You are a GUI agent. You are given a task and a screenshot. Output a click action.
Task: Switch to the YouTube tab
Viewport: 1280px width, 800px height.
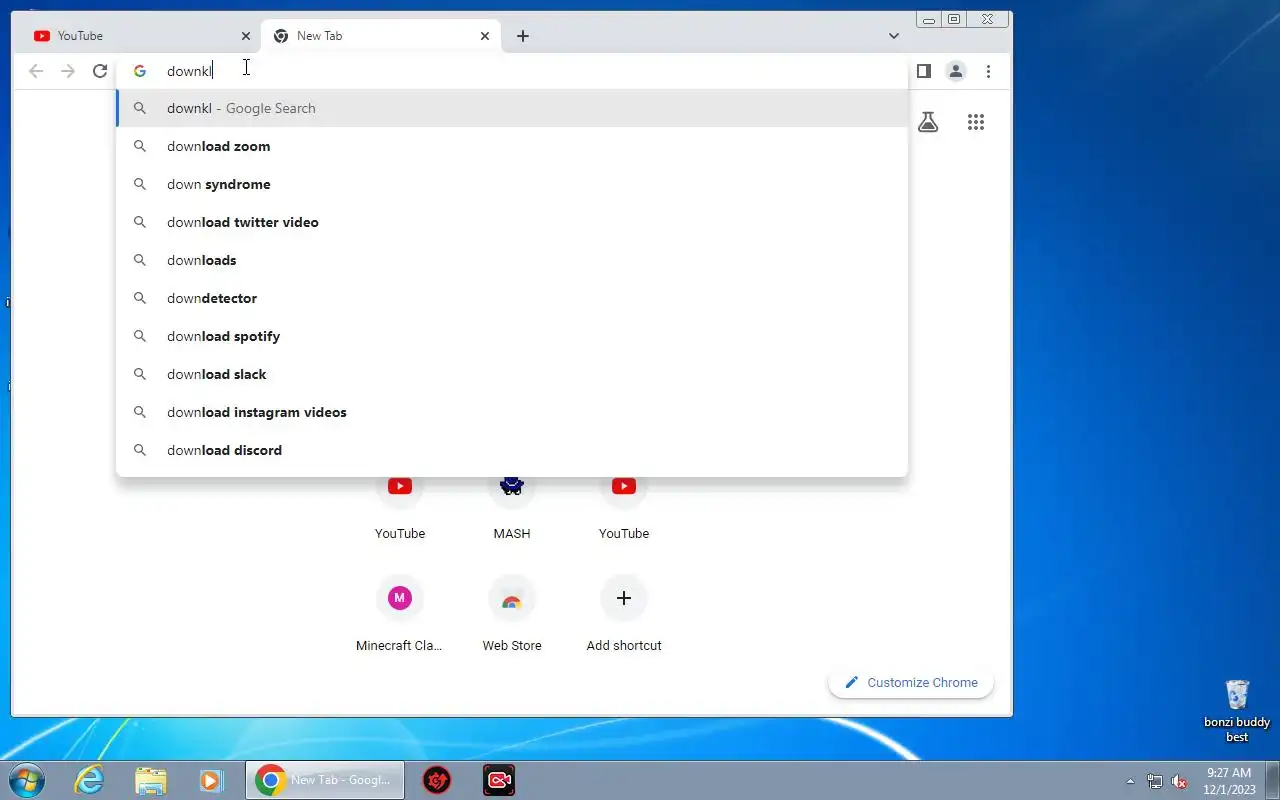click(x=140, y=36)
